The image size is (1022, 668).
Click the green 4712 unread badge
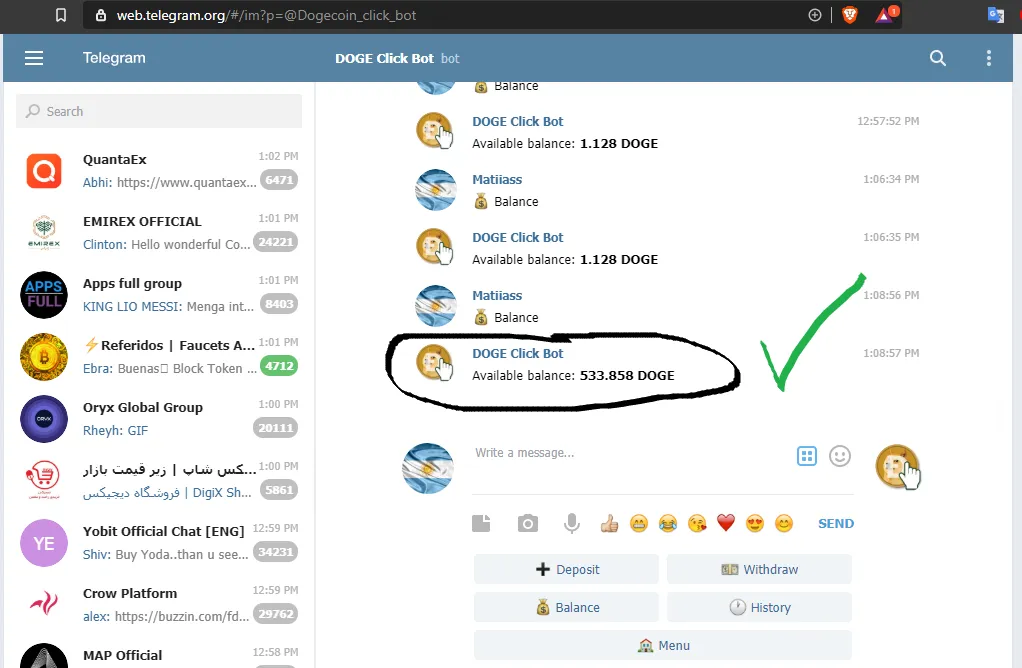coord(279,366)
